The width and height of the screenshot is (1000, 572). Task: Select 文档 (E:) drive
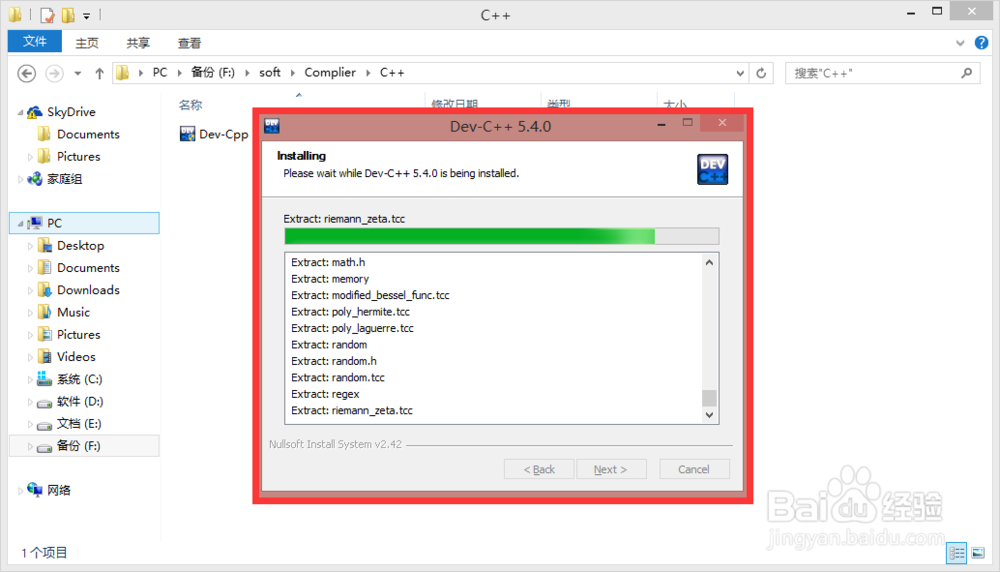[78, 423]
